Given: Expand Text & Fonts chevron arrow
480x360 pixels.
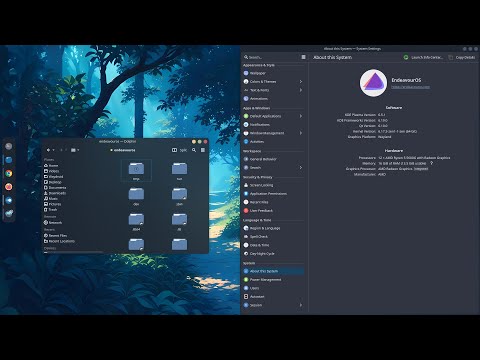Looking at the screenshot, I should click(301, 90).
